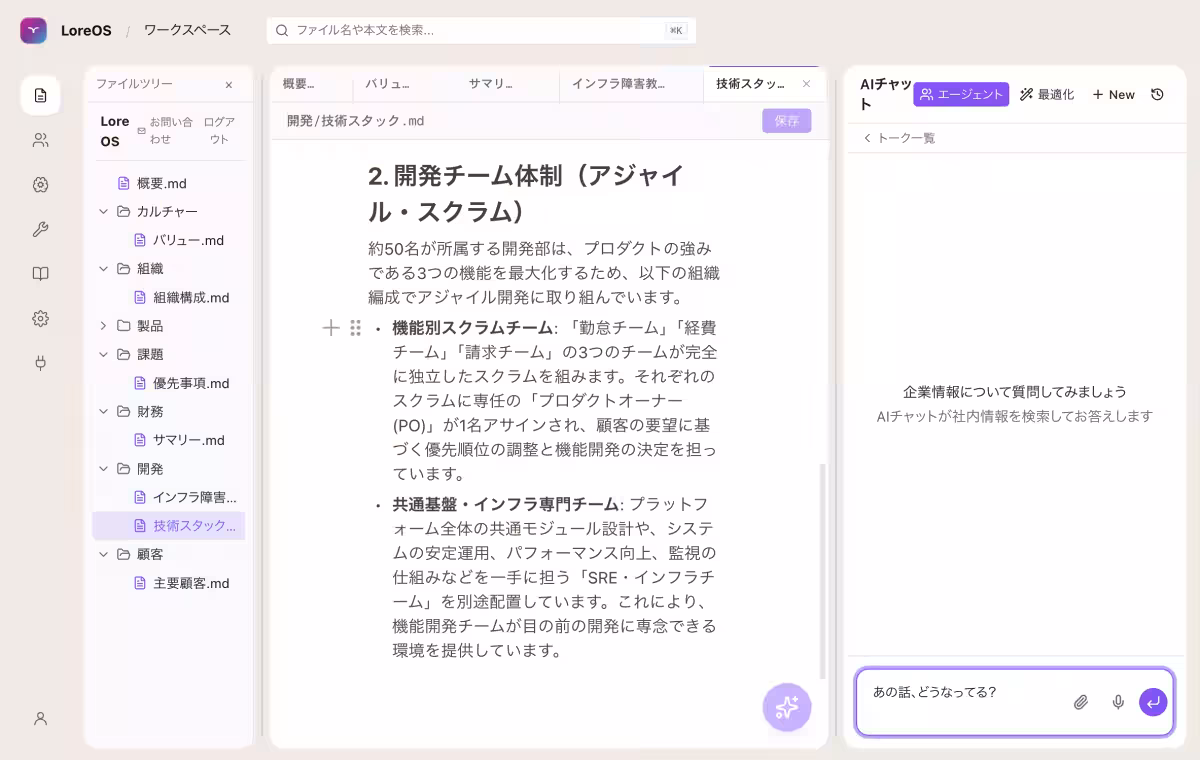Click the attach file paperclip icon
The height and width of the screenshot is (760, 1200).
[x=1081, y=702]
